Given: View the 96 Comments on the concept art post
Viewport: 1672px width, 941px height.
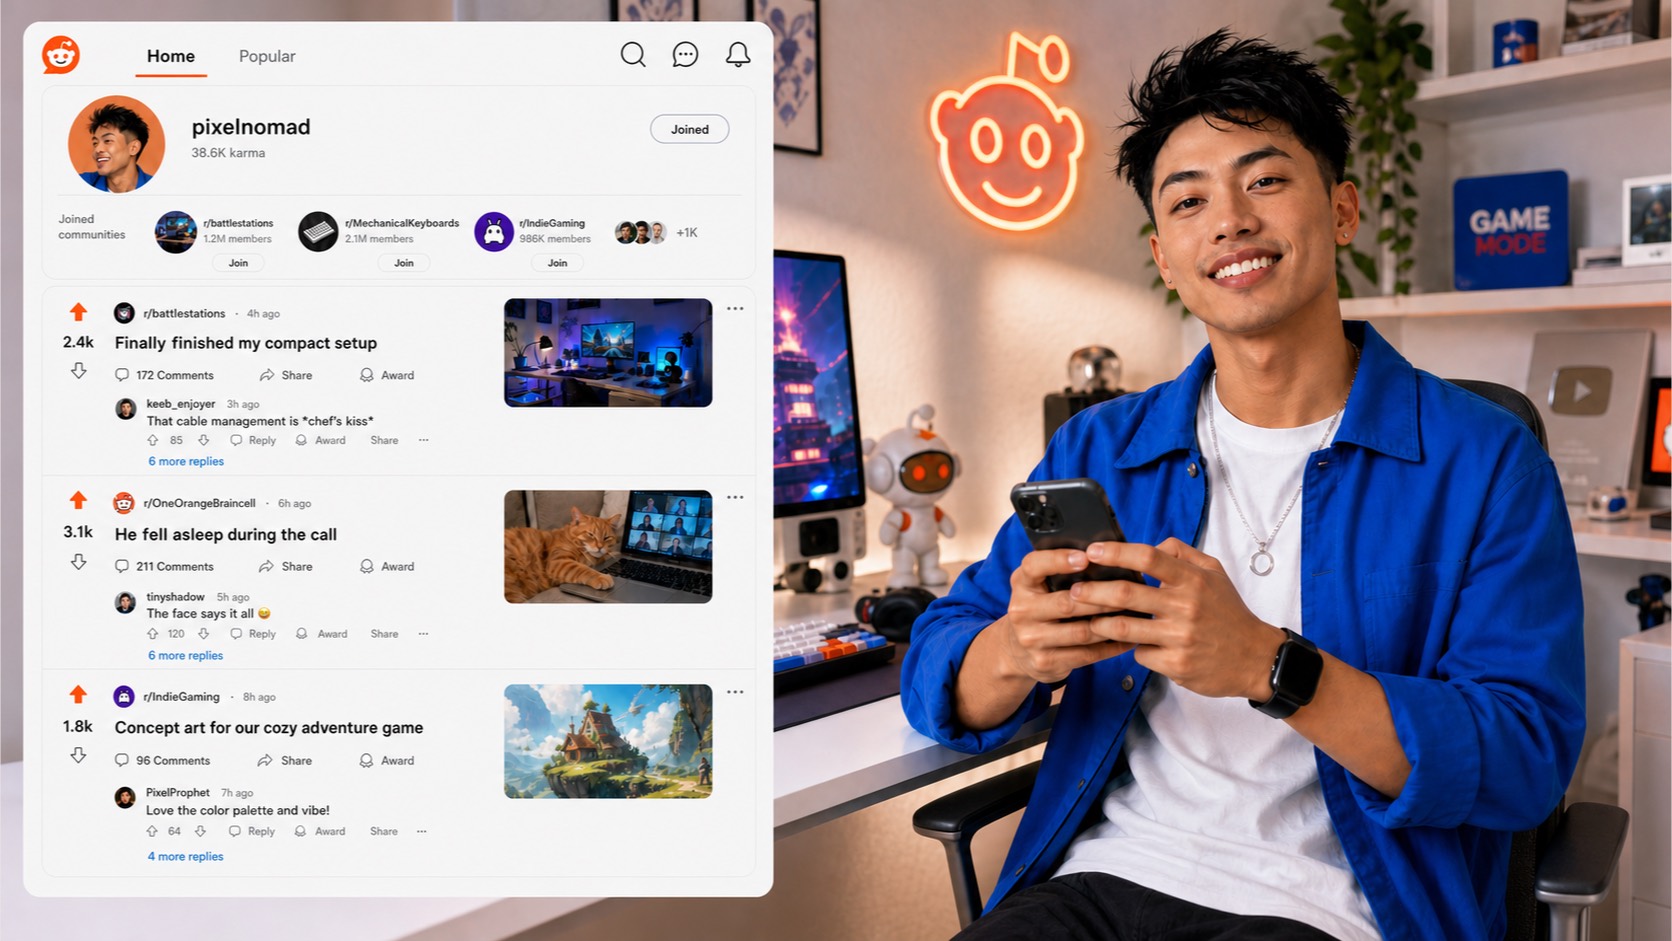Looking at the screenshot, I should (162, 760).
